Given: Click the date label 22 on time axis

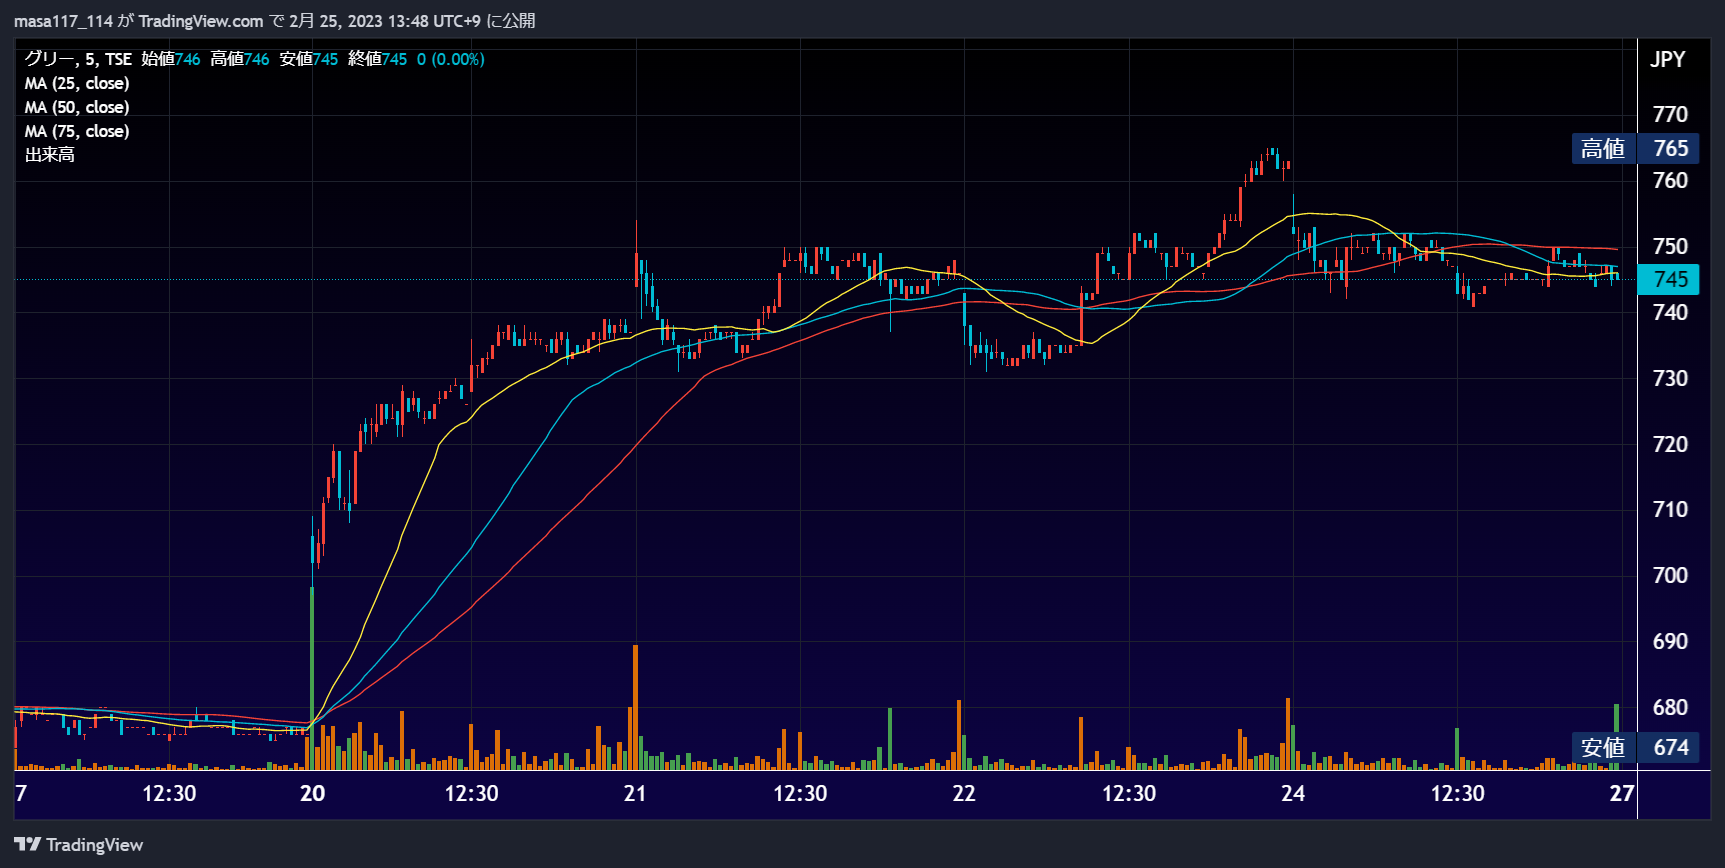Looking at the screenshot, I should tap(963, 793).
